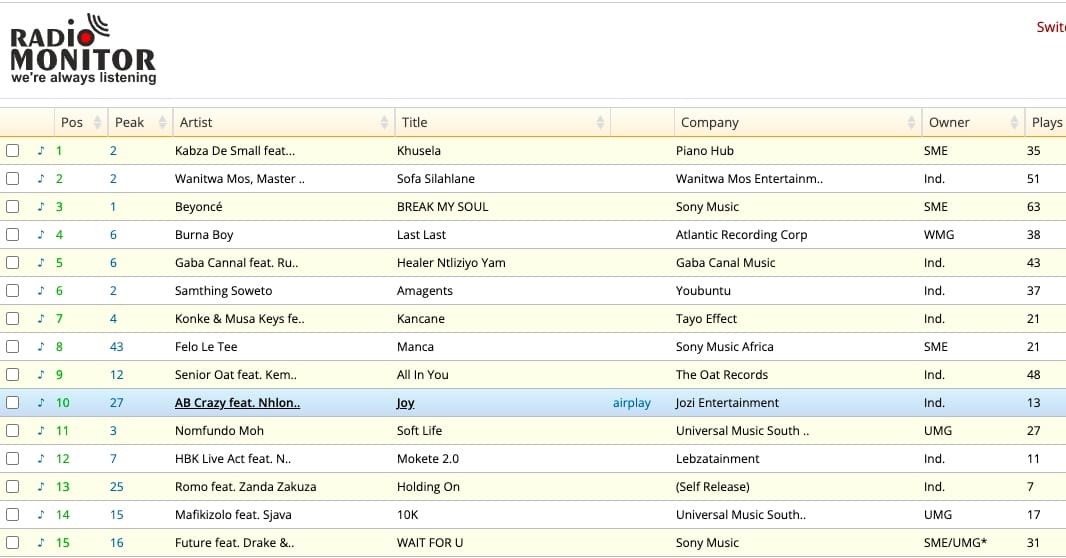1066x558 pixels.
Task: Click The Oat Records company cell
Action: (x=722, y=374)
